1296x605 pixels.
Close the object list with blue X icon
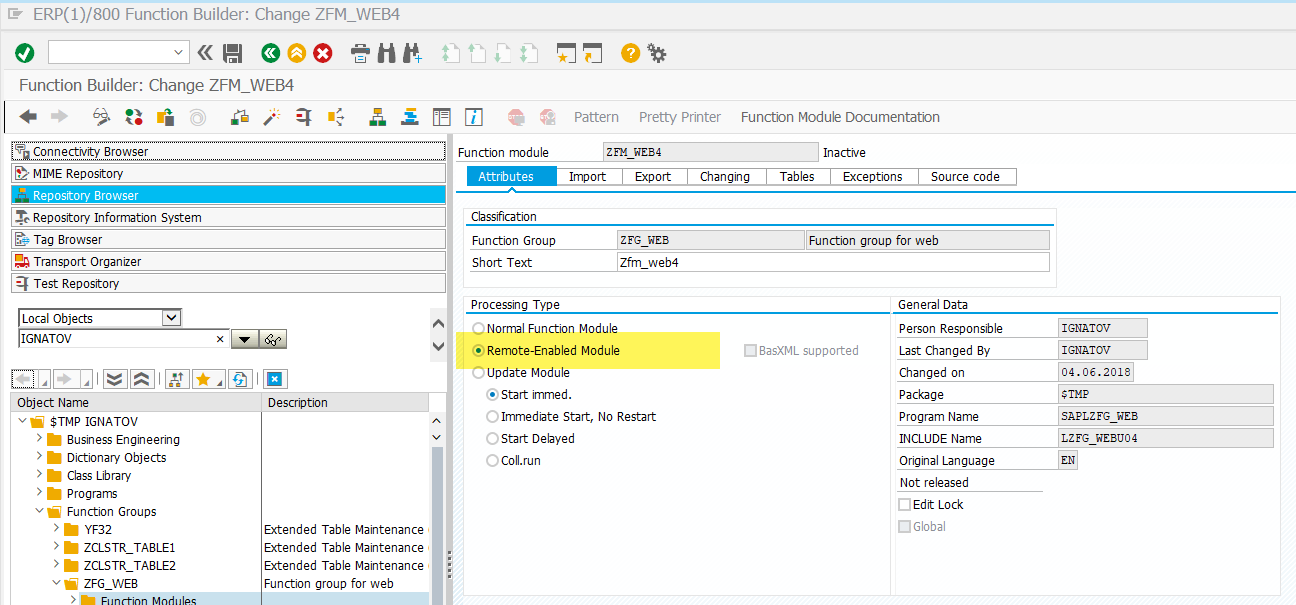pyautogui.click(x=275, y=379)
